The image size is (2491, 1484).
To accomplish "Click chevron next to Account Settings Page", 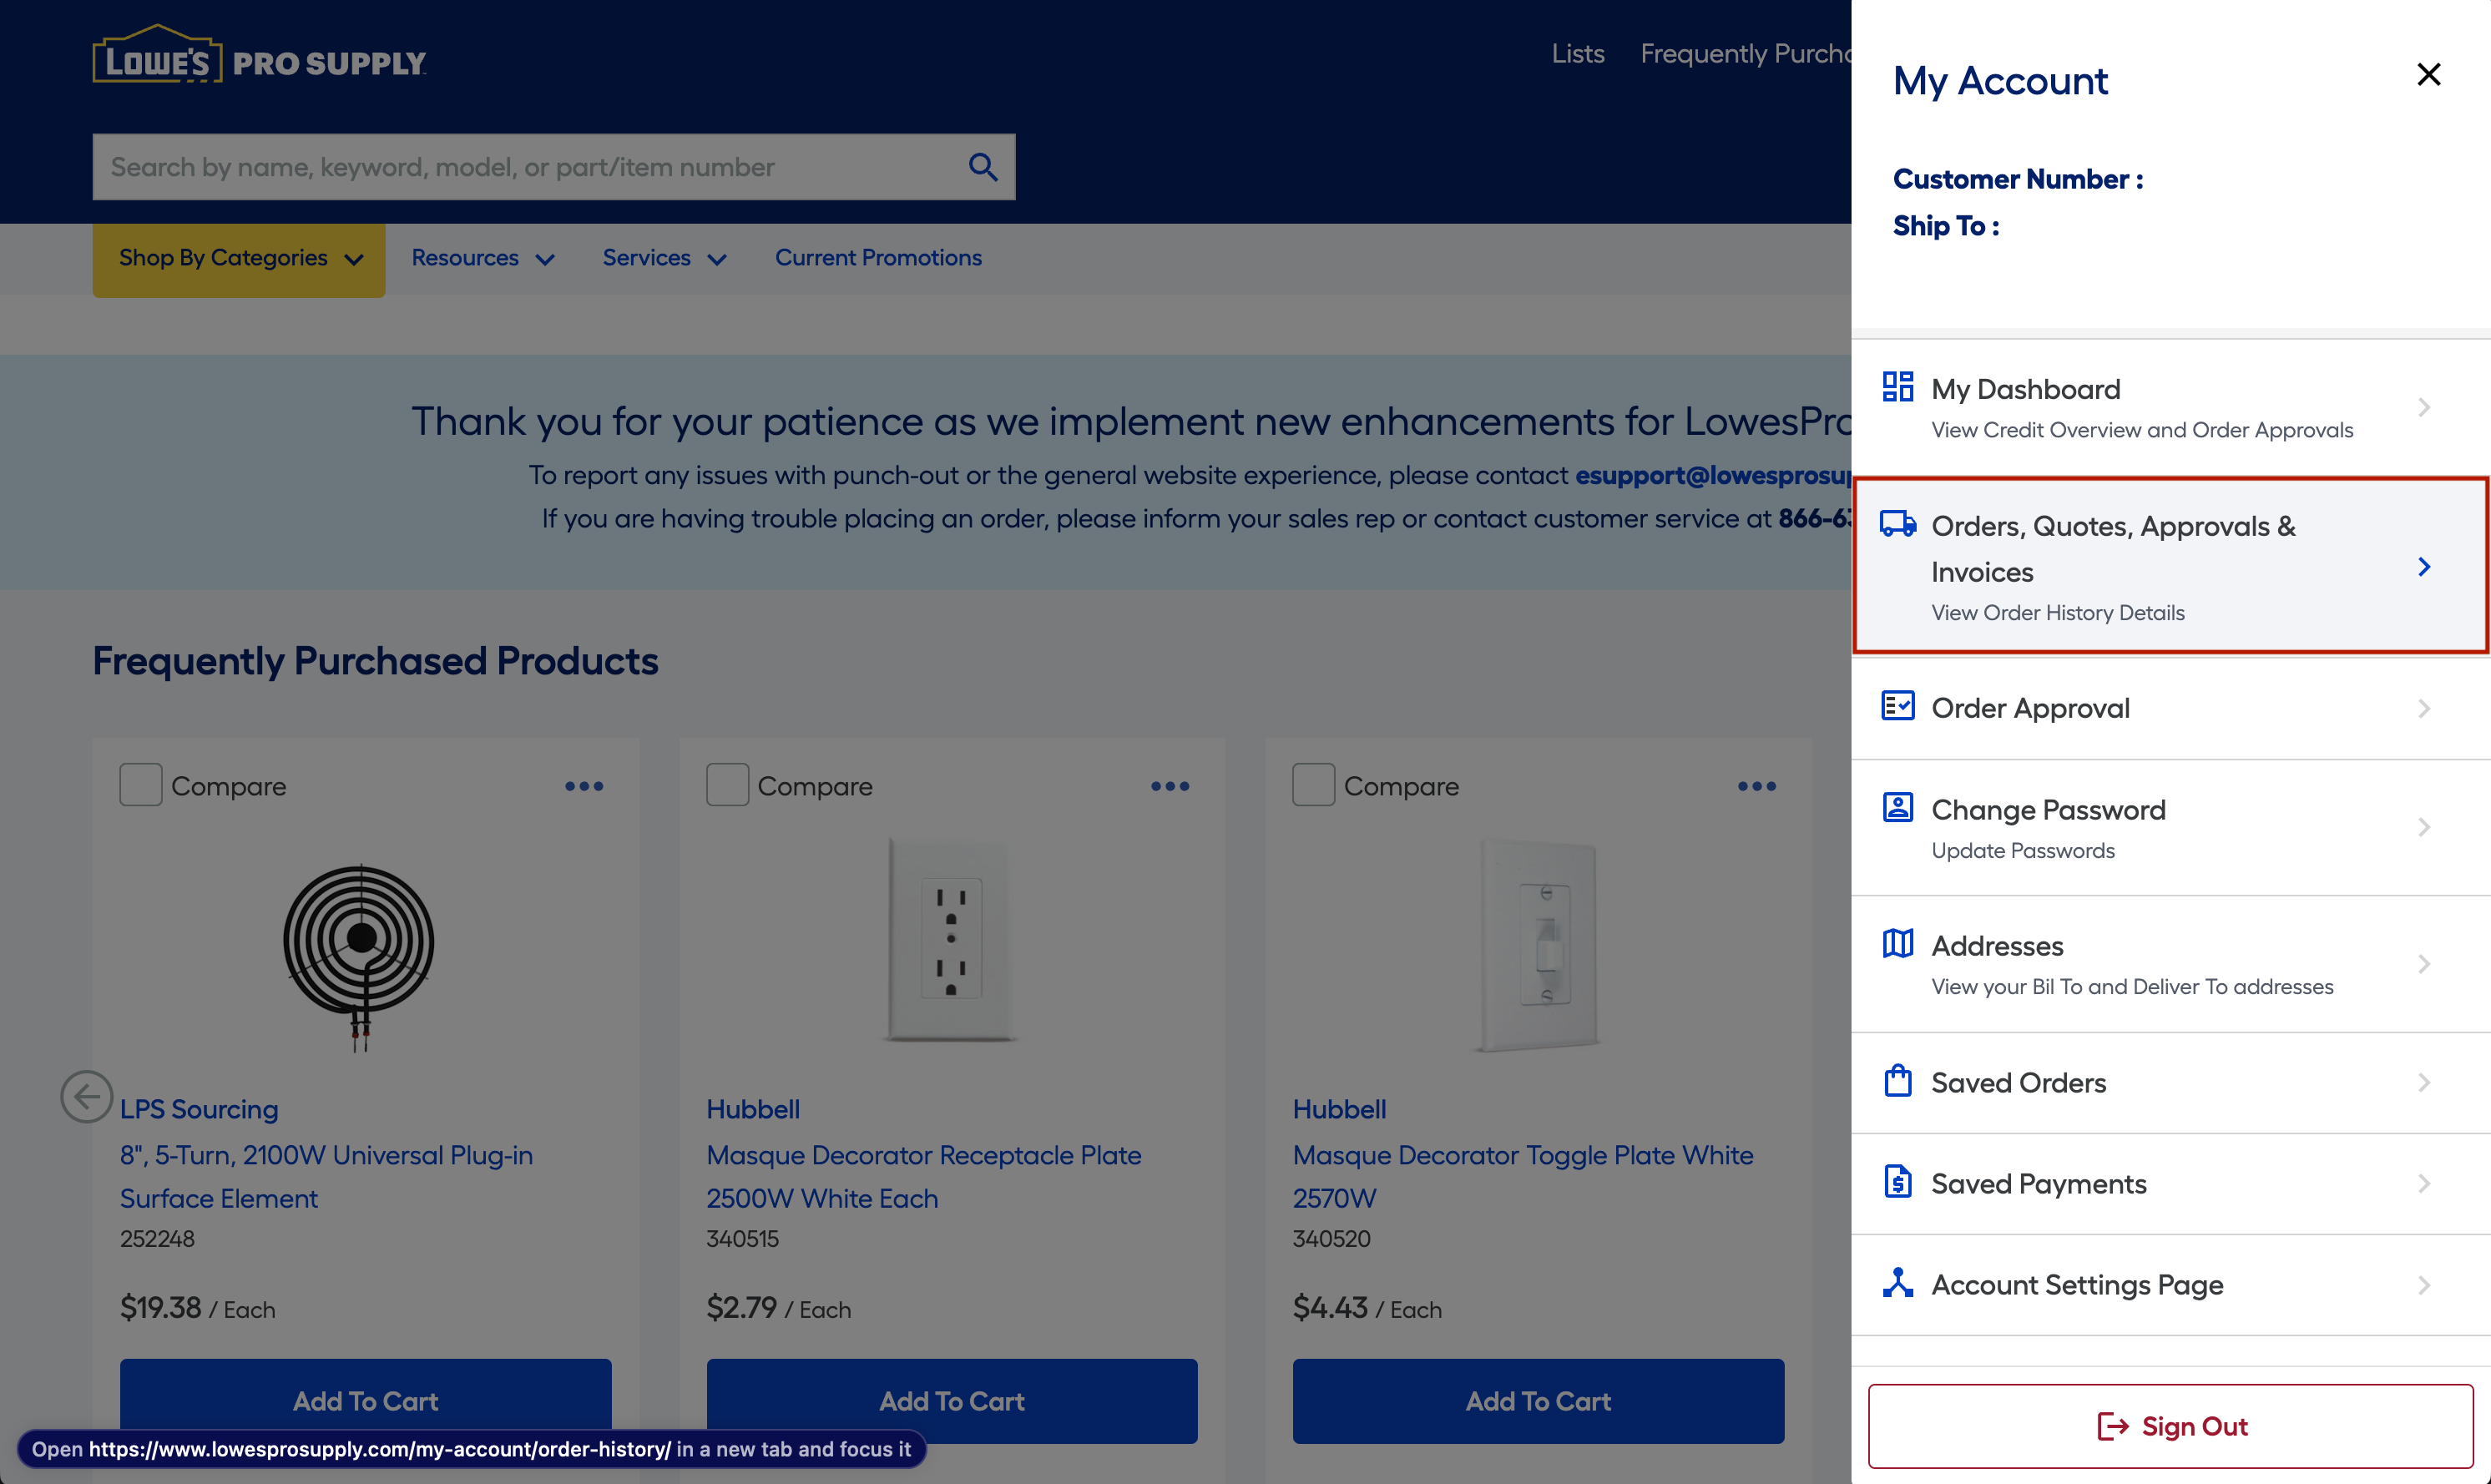I will coord(2424,1285).
